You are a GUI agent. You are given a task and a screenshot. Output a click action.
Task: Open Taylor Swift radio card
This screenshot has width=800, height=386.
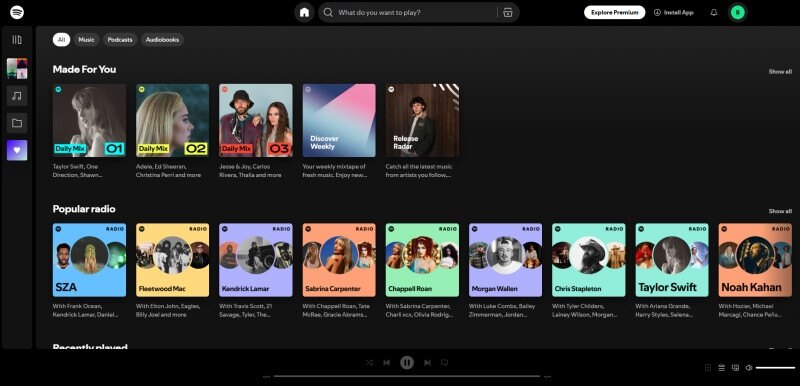click(x=671, y=260)
